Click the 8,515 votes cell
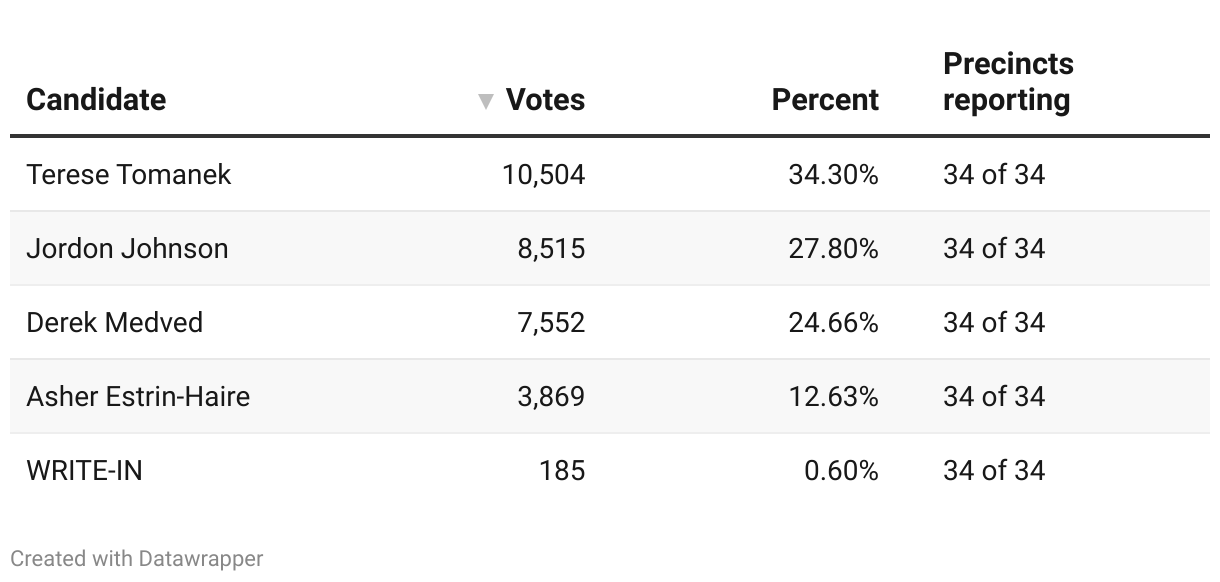The width and height of the screenshot is (1220, 582). click(551, 248)
